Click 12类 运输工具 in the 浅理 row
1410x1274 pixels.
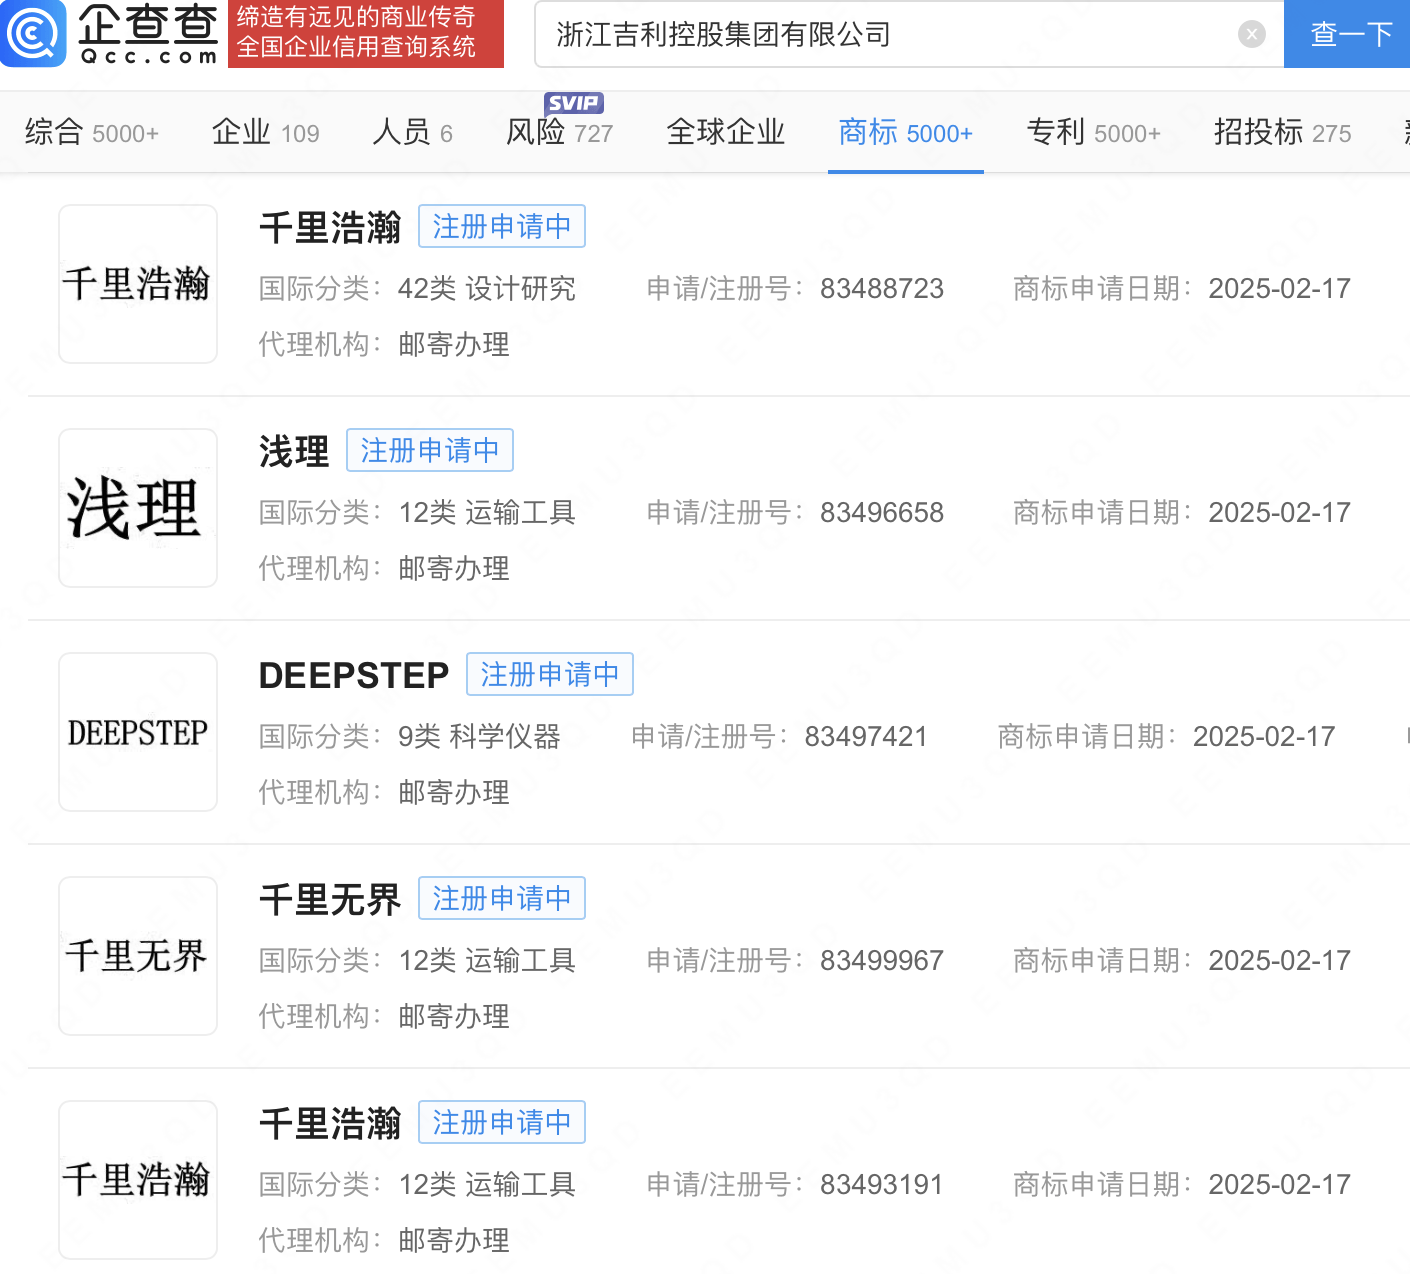pos(487,513)
